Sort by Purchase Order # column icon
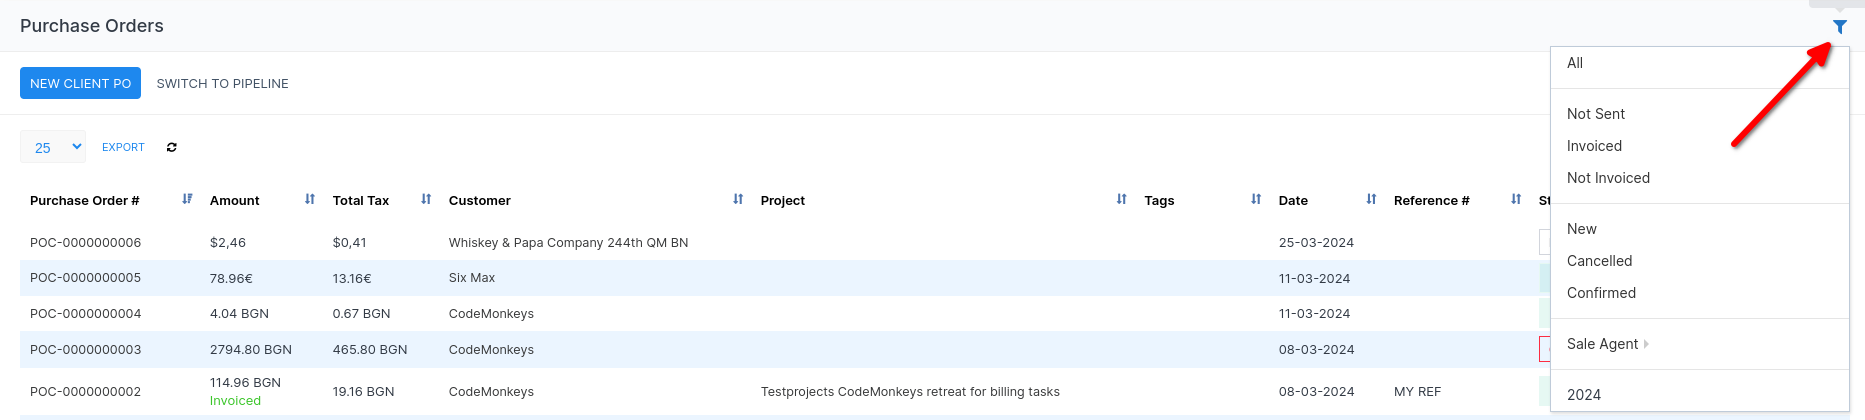 (187, 200)
